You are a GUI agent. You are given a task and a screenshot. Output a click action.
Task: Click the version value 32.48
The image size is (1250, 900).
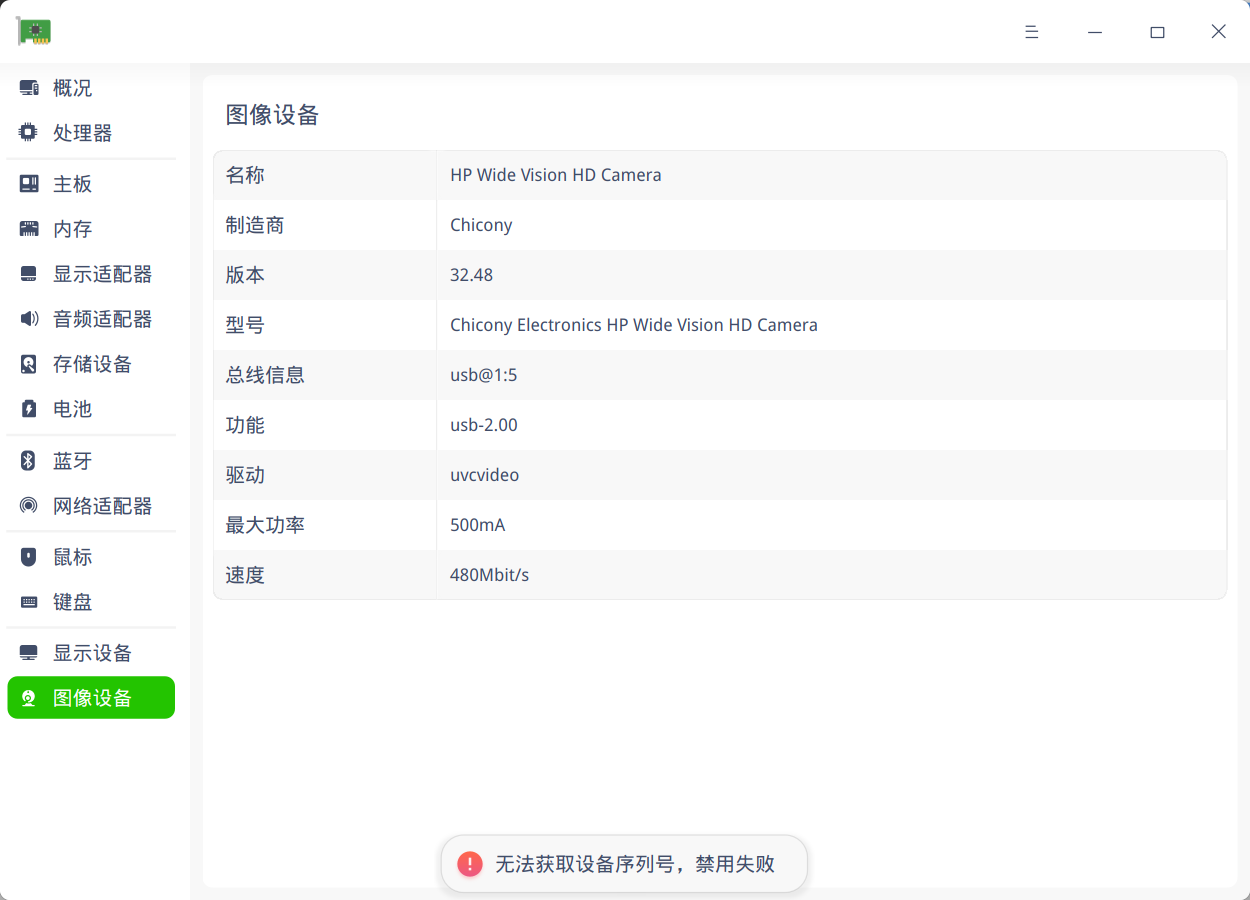(x=471, y=275)
